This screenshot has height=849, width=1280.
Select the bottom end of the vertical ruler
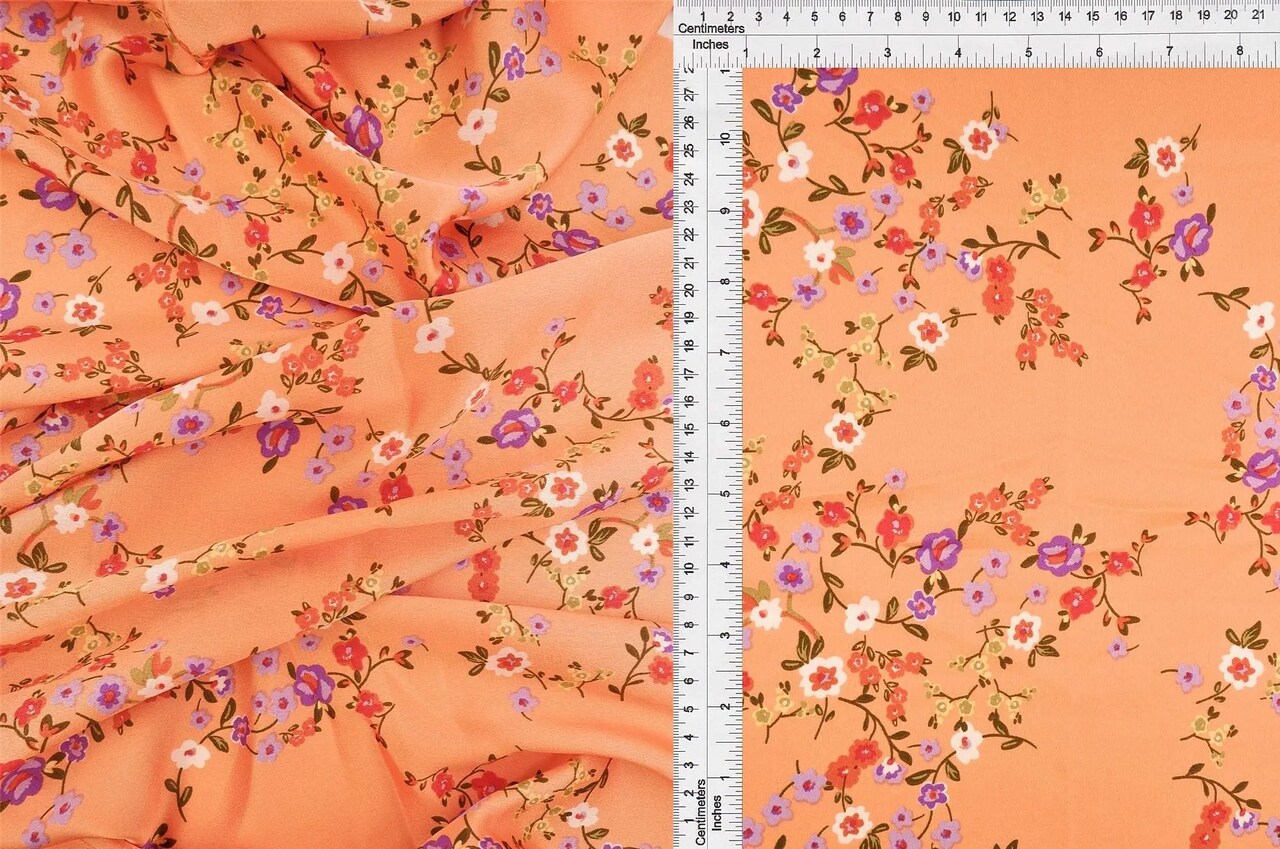(x=700, y=840)
